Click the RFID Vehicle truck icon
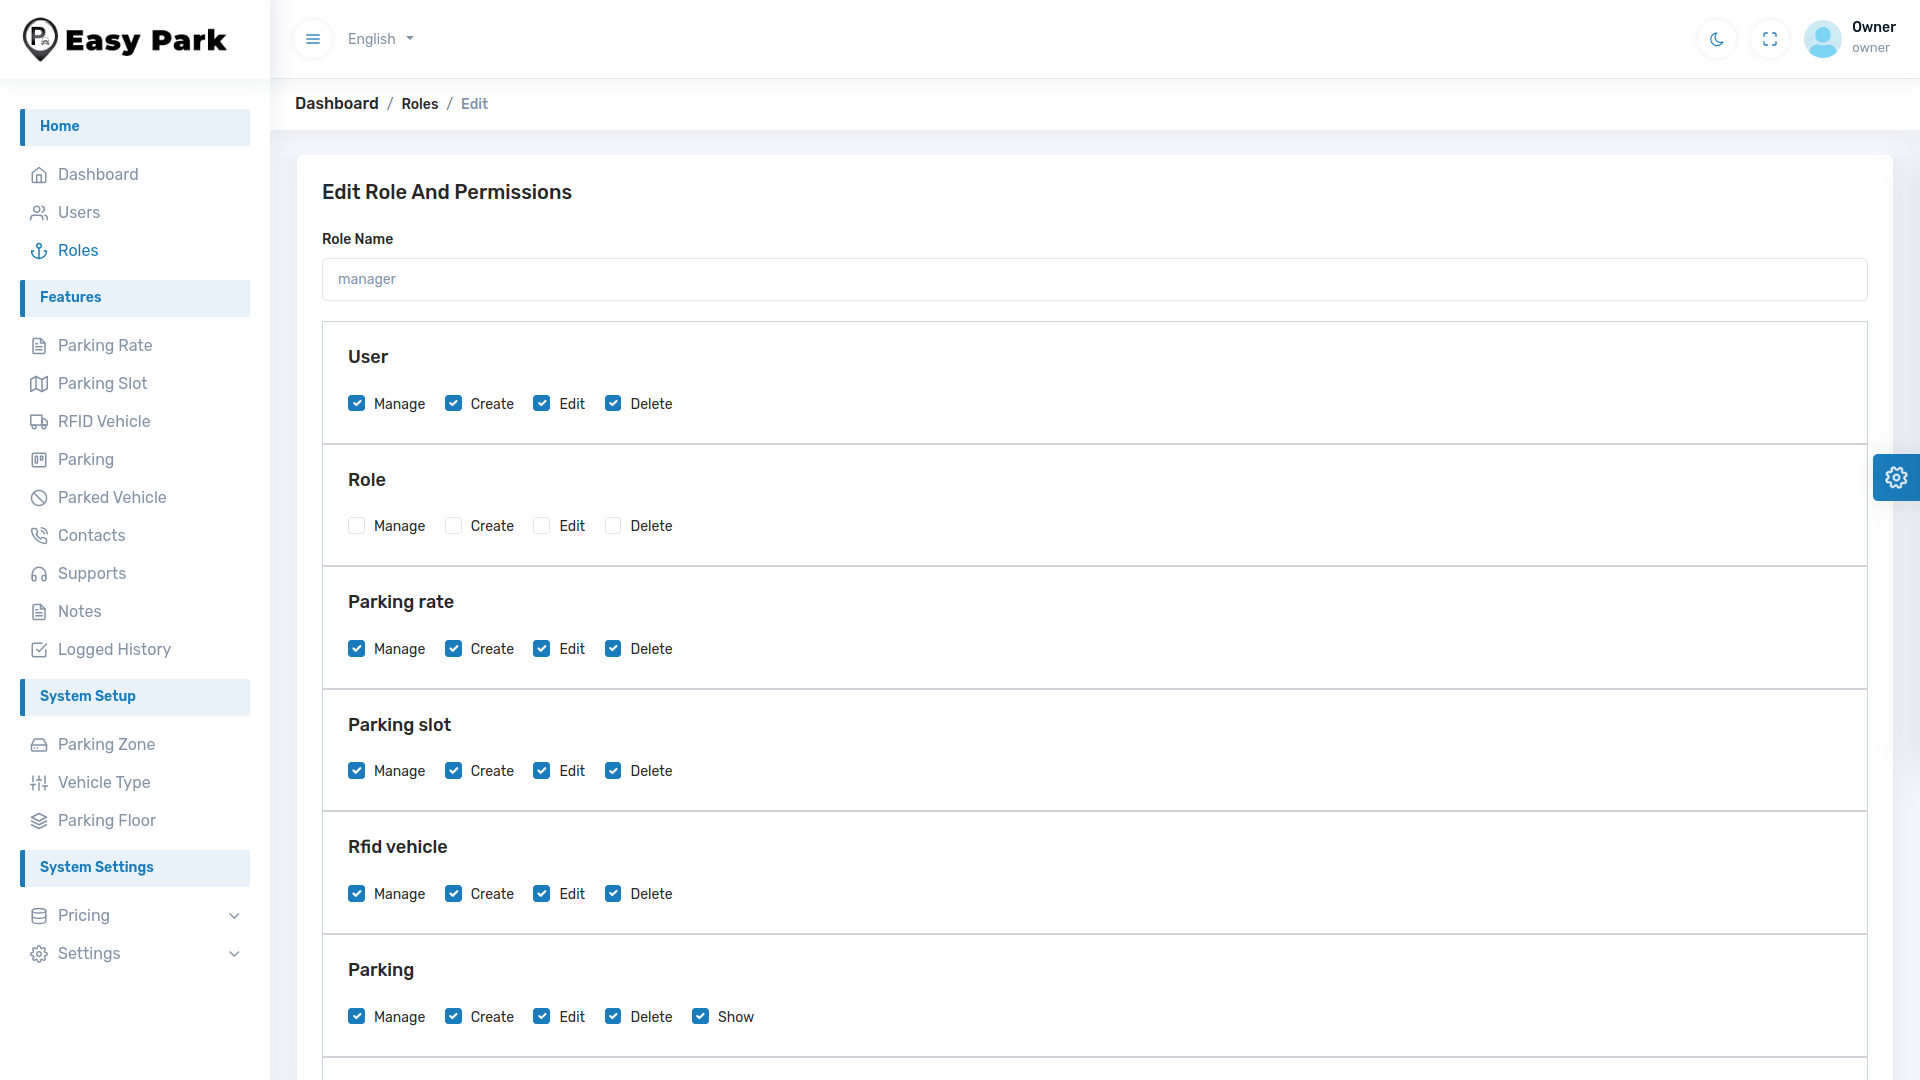1920x1080 pixels. click(39, 422)
